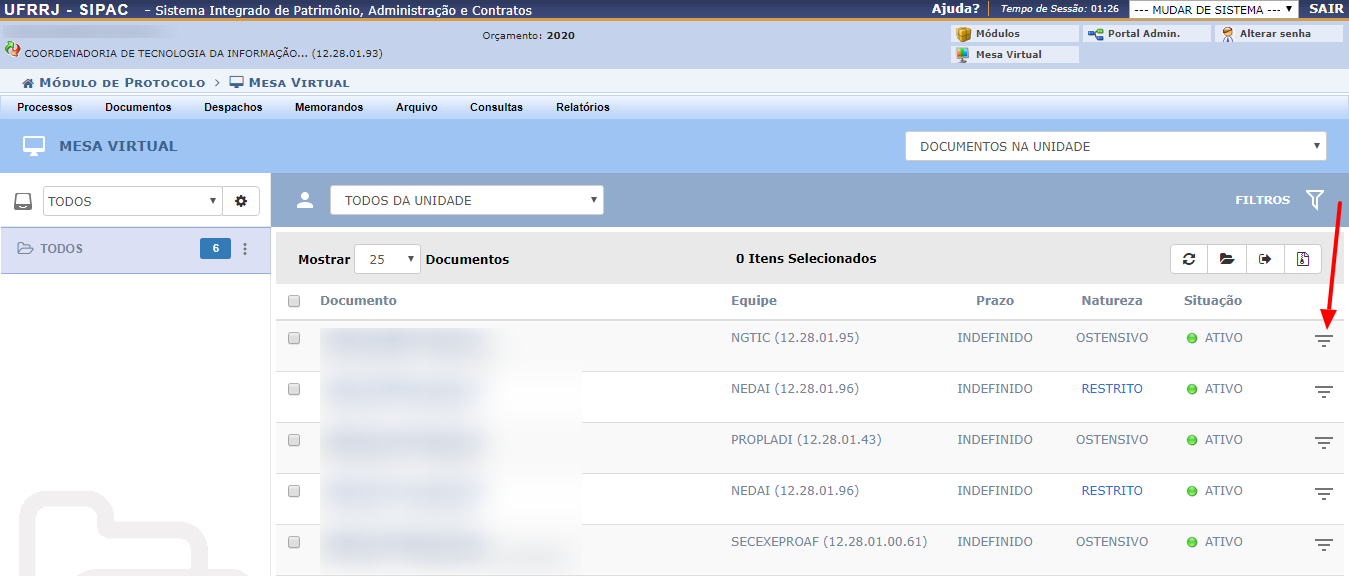This screenshot has height=576, width=1349.
Task: Open the Mostrar 25 documents dropdown
Action: (x=387, y=259)
